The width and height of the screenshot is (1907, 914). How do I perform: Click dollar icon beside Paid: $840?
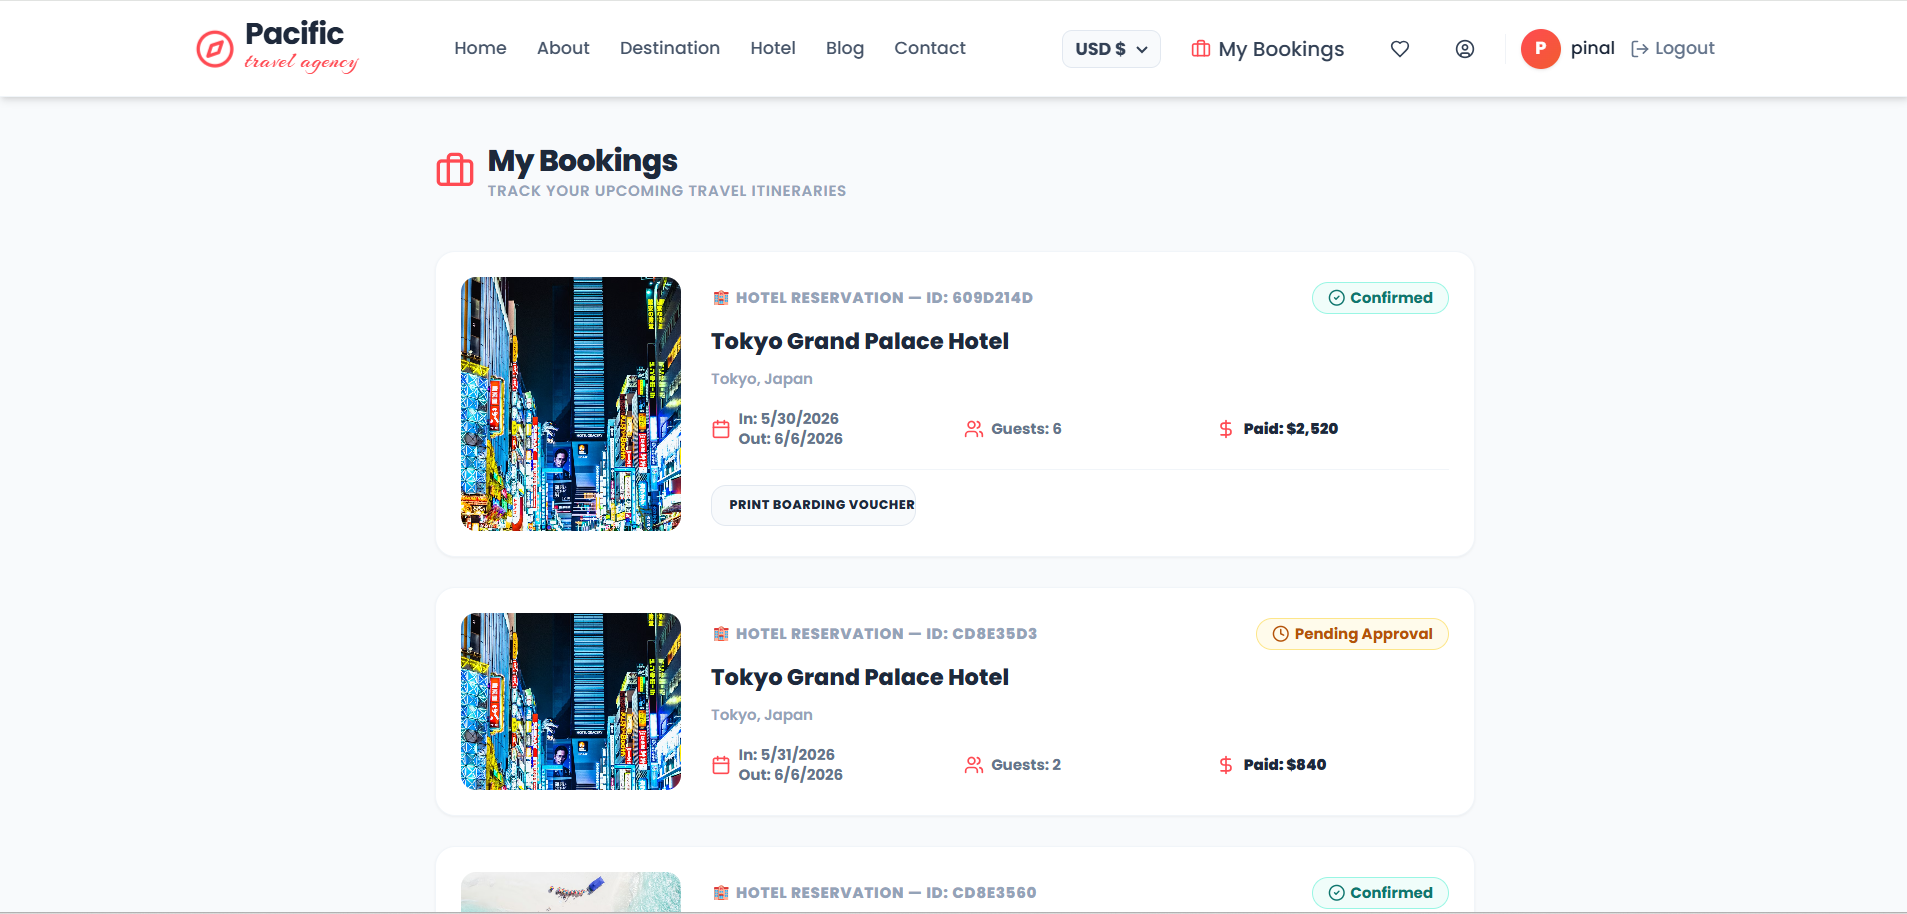[x=1226, y=765]
